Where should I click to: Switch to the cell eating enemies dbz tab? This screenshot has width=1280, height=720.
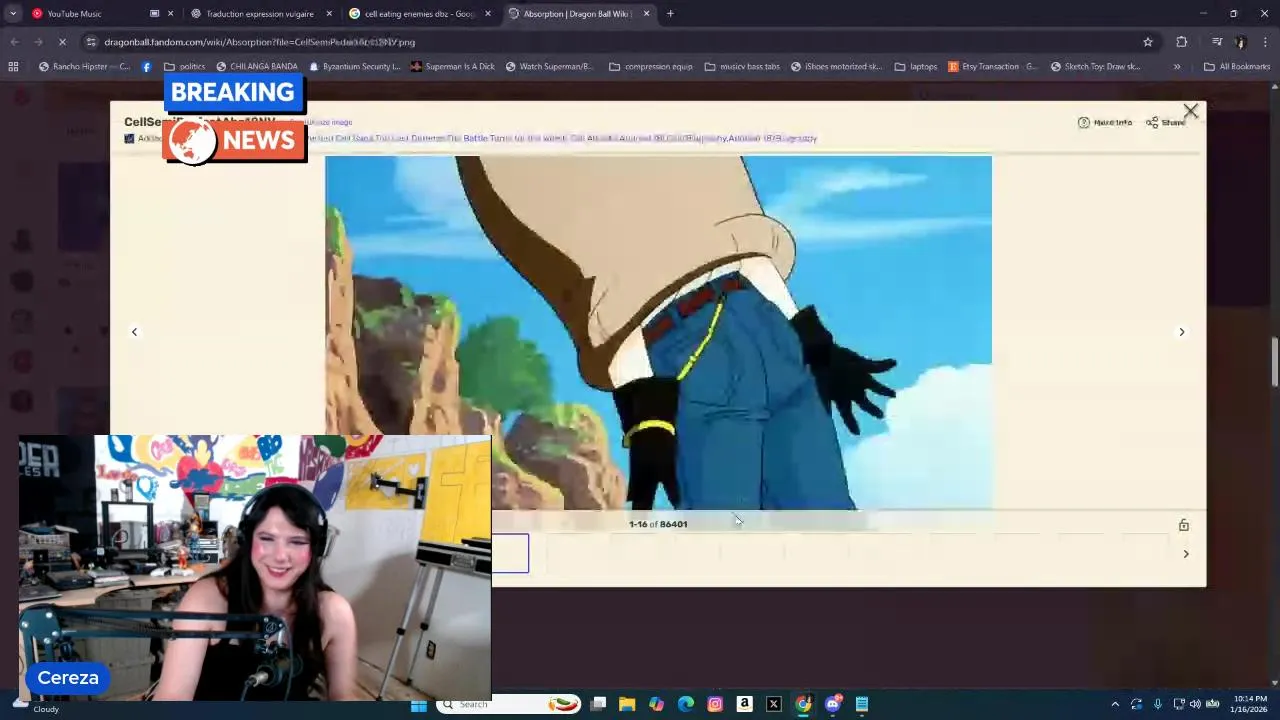tap(420, 14)
